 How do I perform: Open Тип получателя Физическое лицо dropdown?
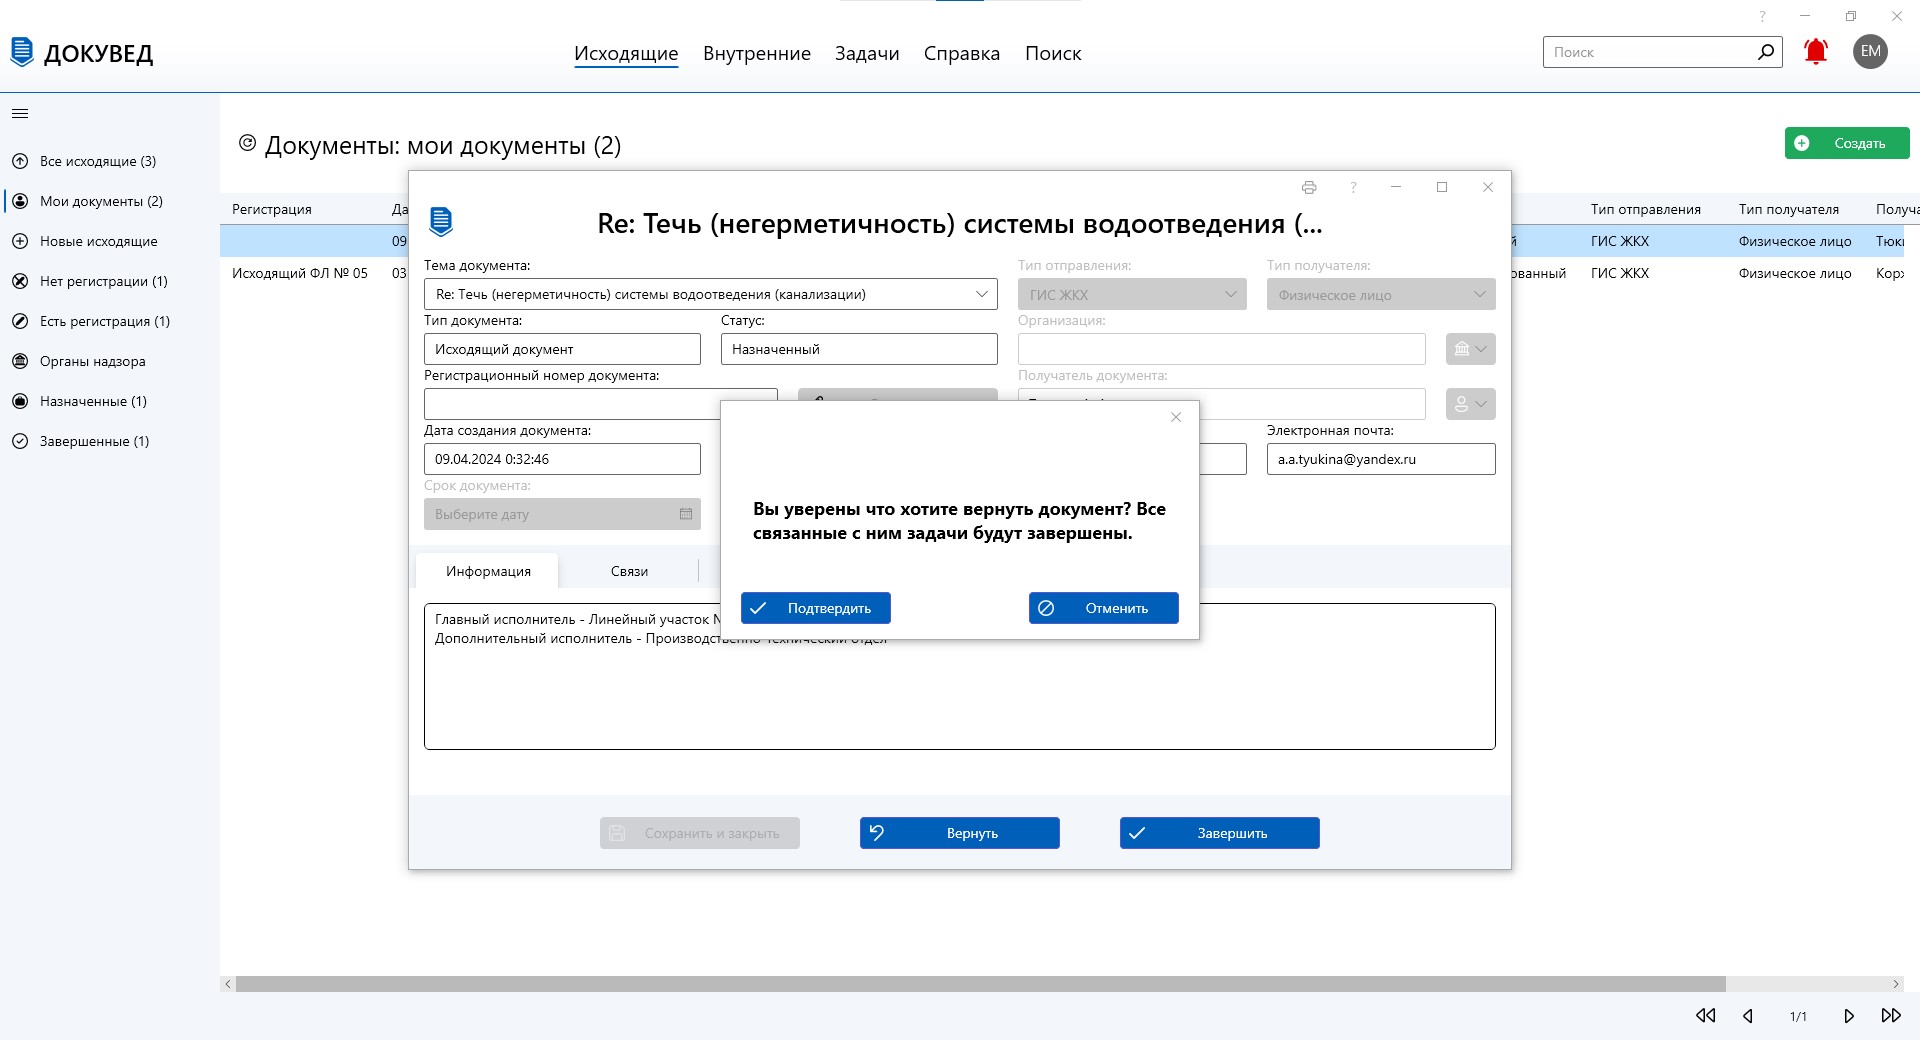point(1381,294)
